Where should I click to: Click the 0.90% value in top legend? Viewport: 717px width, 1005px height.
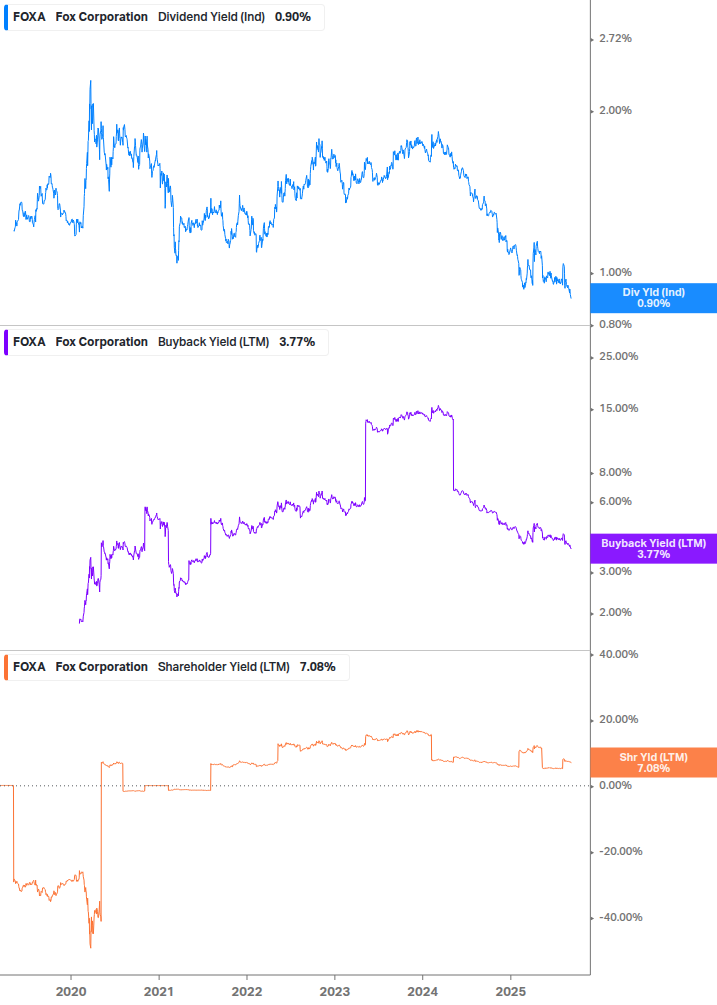point(293,17)
